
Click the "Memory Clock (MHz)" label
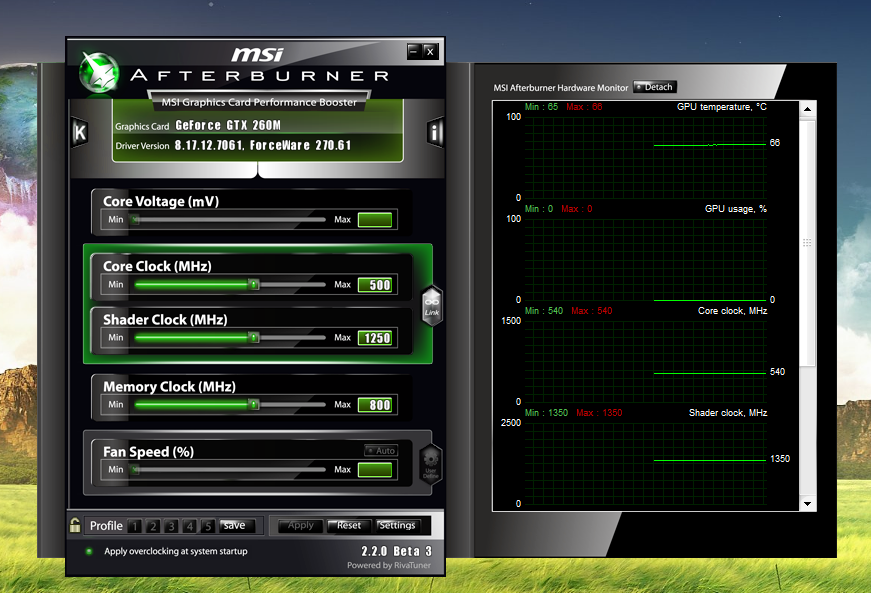point(169,386)
